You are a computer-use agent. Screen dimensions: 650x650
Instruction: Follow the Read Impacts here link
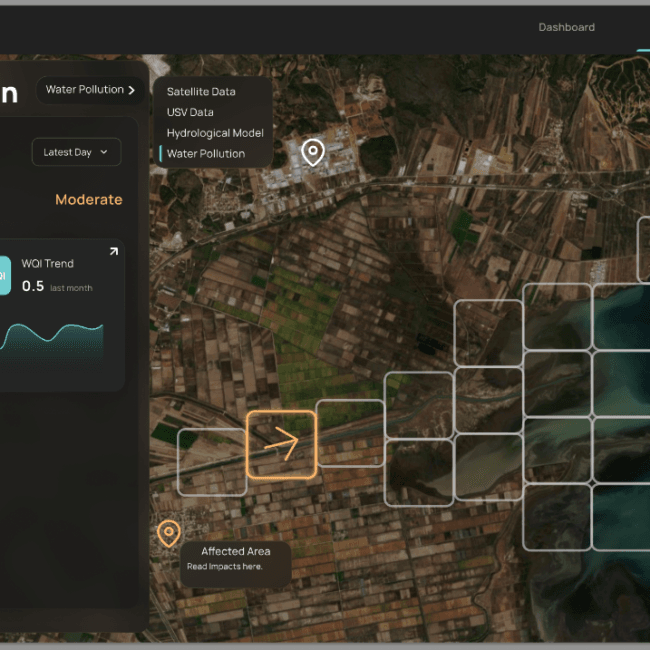(x=225, y=567)
